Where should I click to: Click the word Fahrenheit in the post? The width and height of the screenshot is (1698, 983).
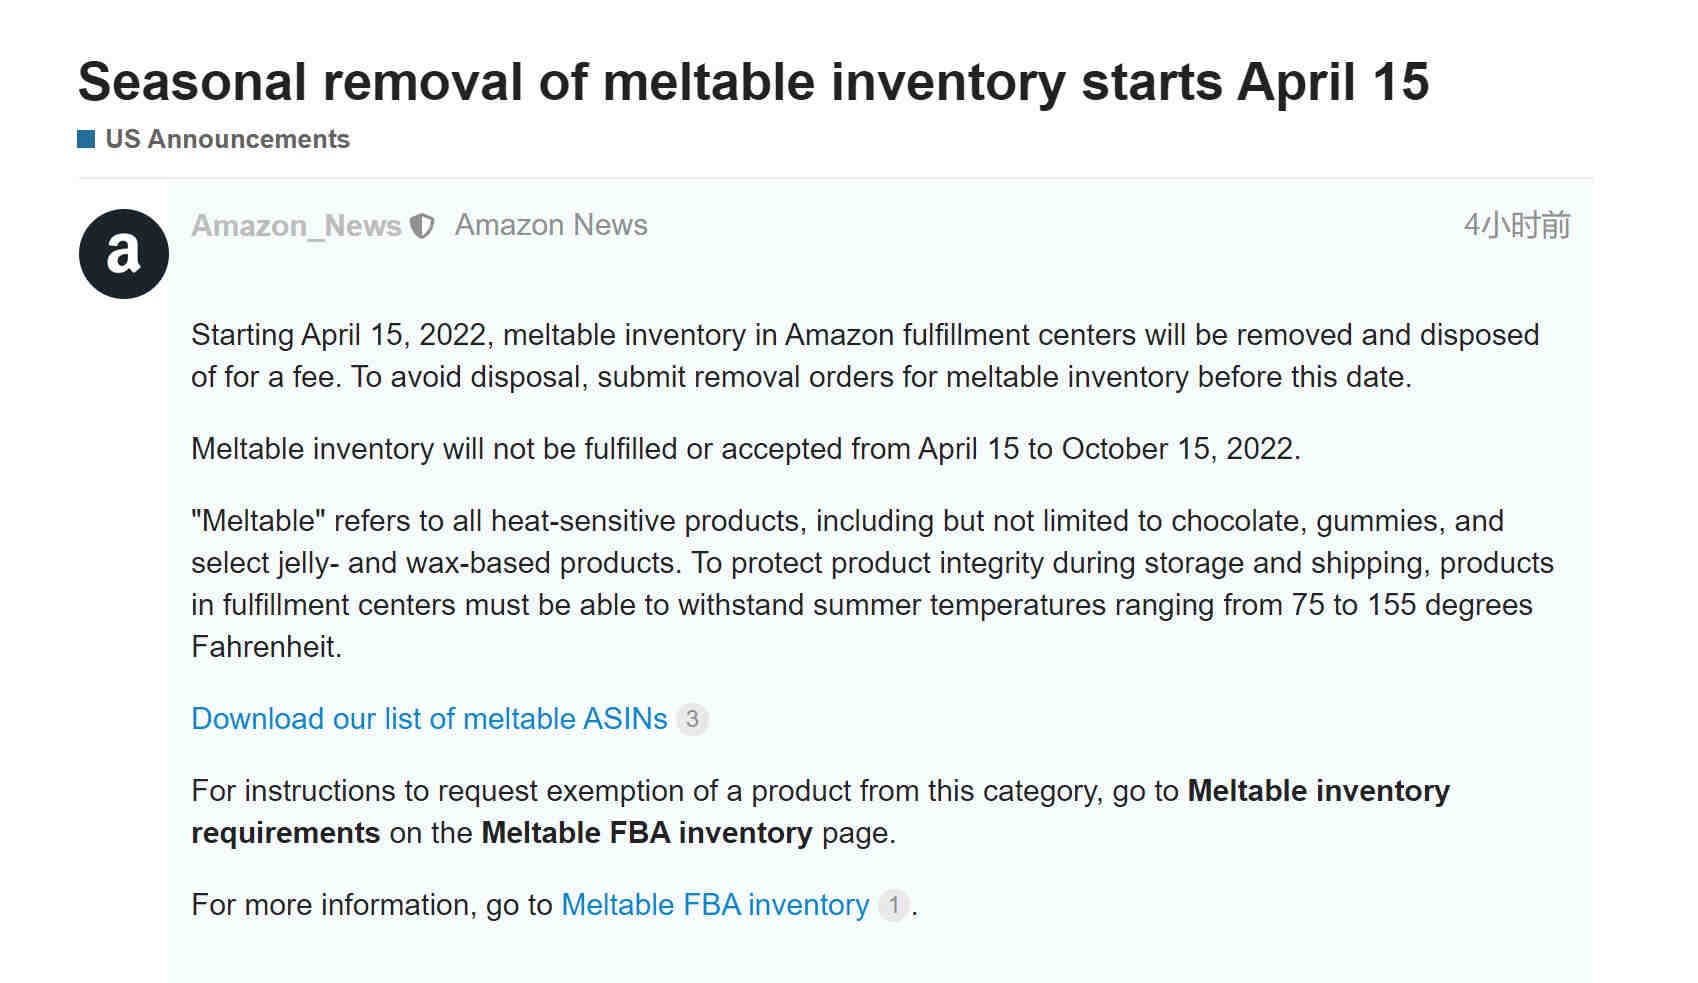[x=266, y=647]
